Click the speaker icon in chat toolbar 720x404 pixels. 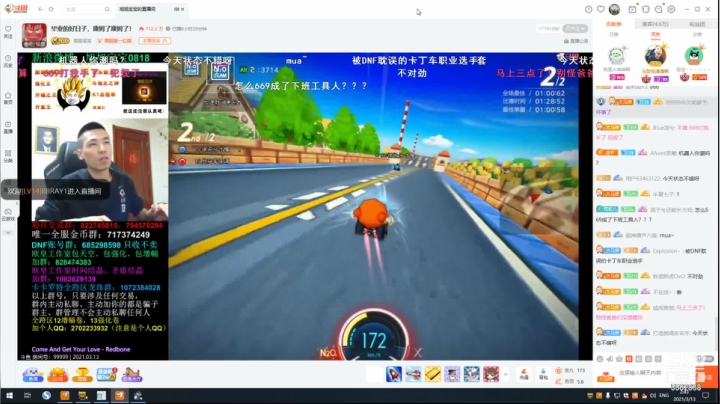tap(610, 359)
